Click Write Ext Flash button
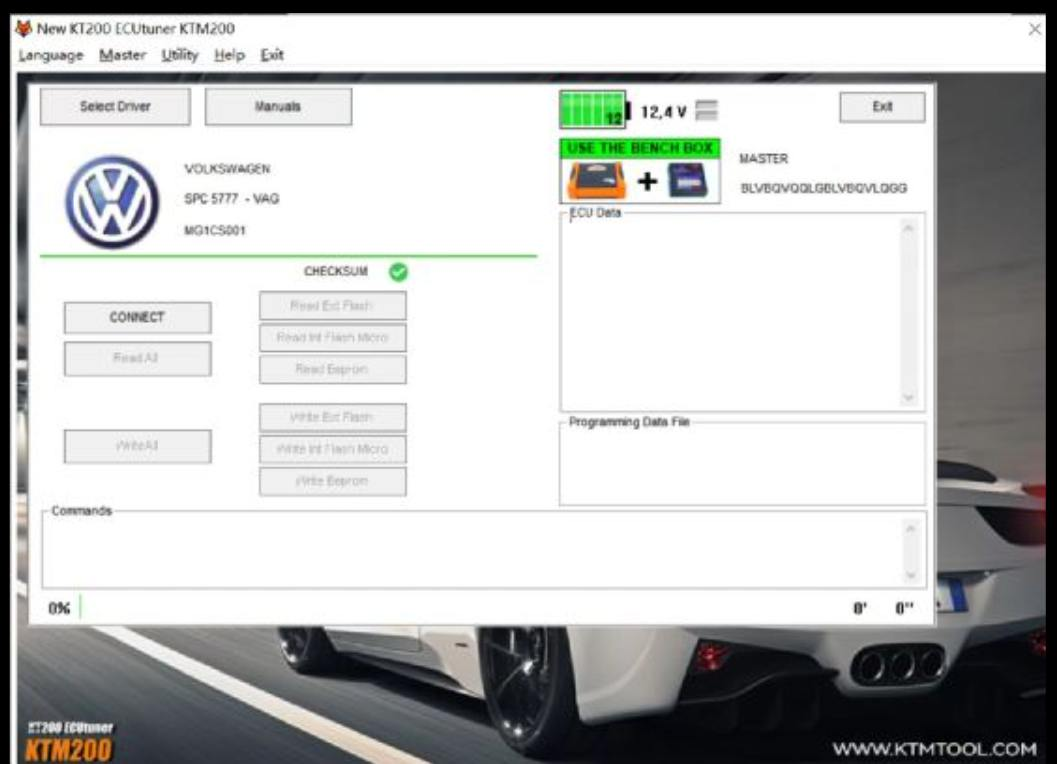Image resolution: width=1057 pixels, height=764 pixels. click(332, 417)
